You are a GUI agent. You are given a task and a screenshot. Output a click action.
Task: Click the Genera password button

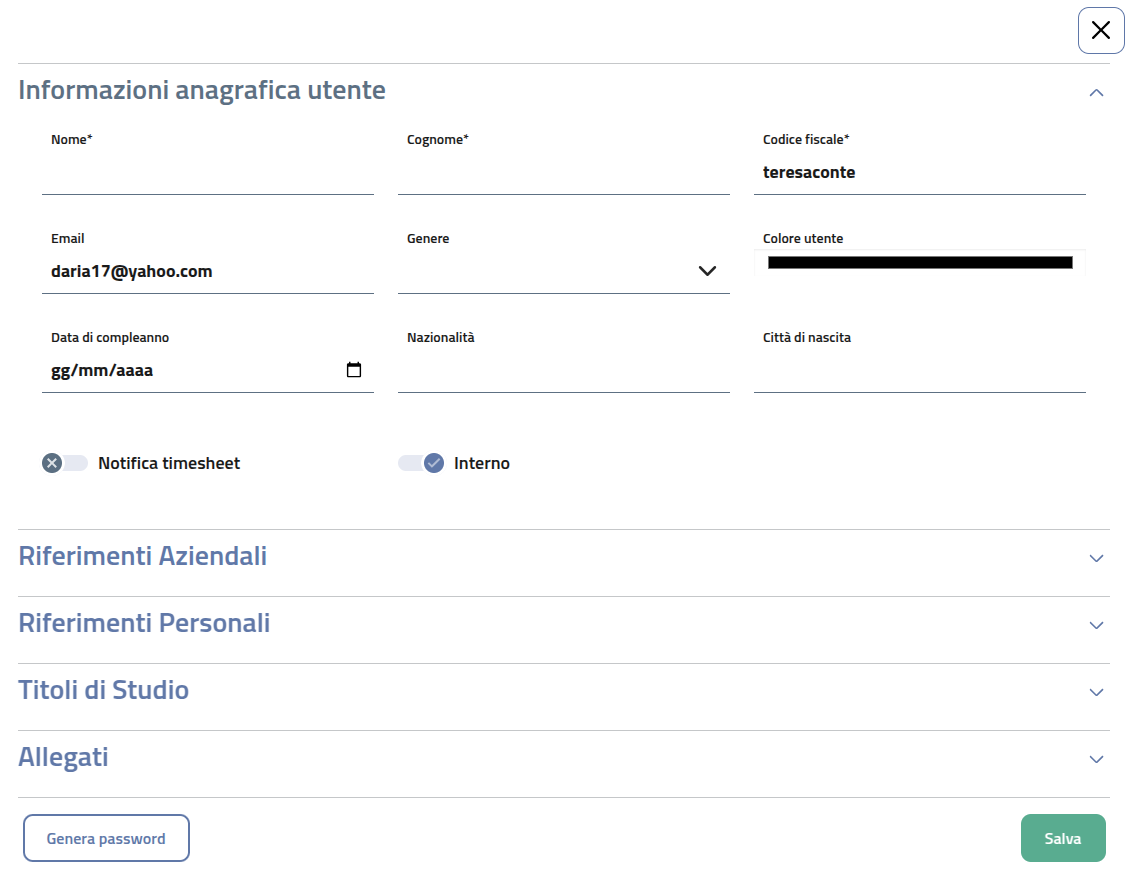106,838
